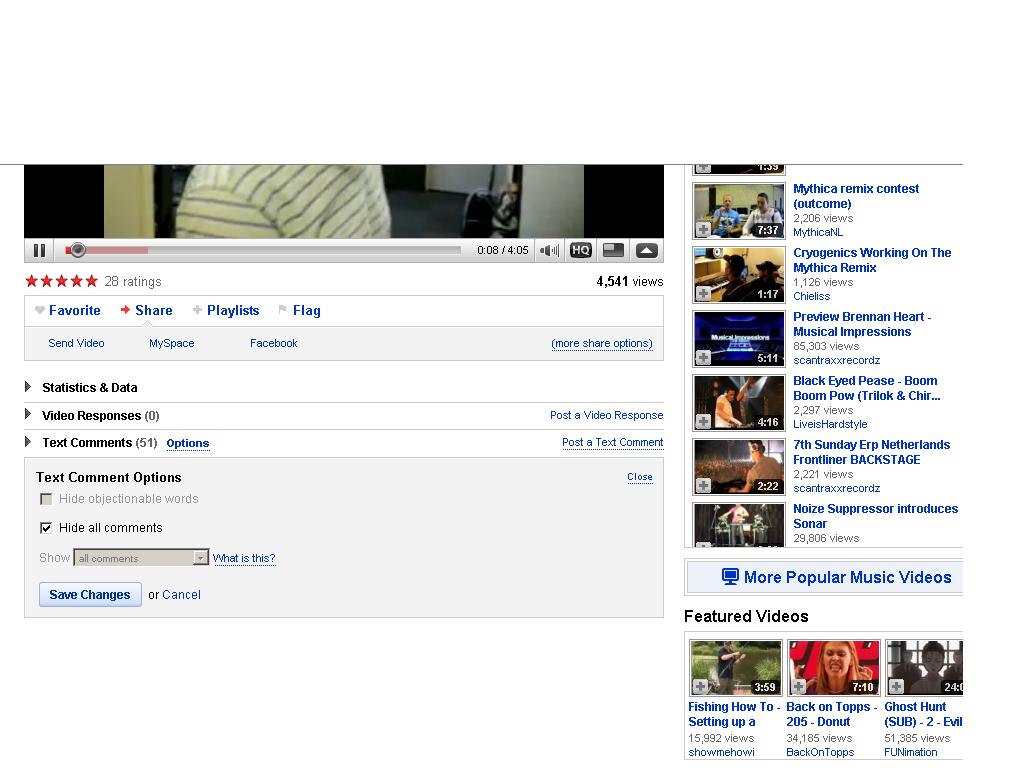Click What is this? link
Image resolution: width=1024 pixels, height=768 pixels.
[x=244, y=558]
